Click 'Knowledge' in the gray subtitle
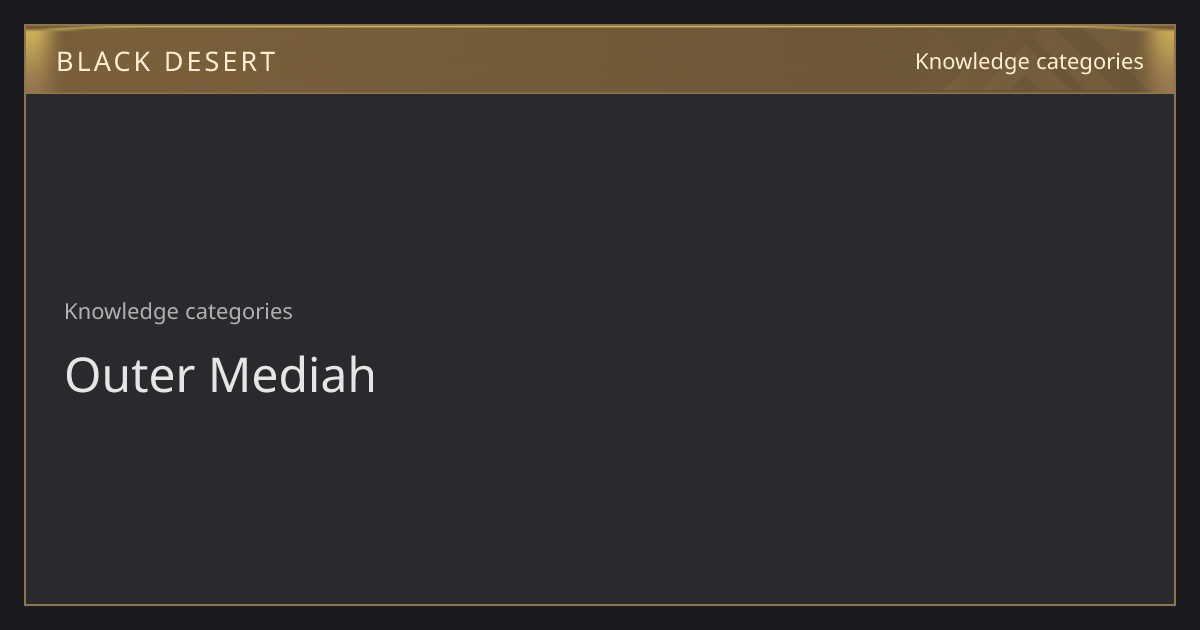1200x630 pixels. [121, 311]
